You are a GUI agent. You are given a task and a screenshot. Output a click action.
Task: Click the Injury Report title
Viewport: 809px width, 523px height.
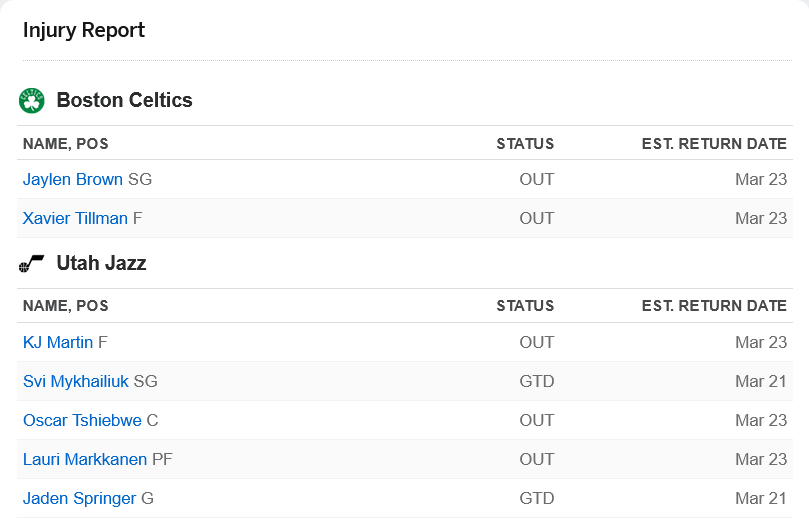pos(84,30)
